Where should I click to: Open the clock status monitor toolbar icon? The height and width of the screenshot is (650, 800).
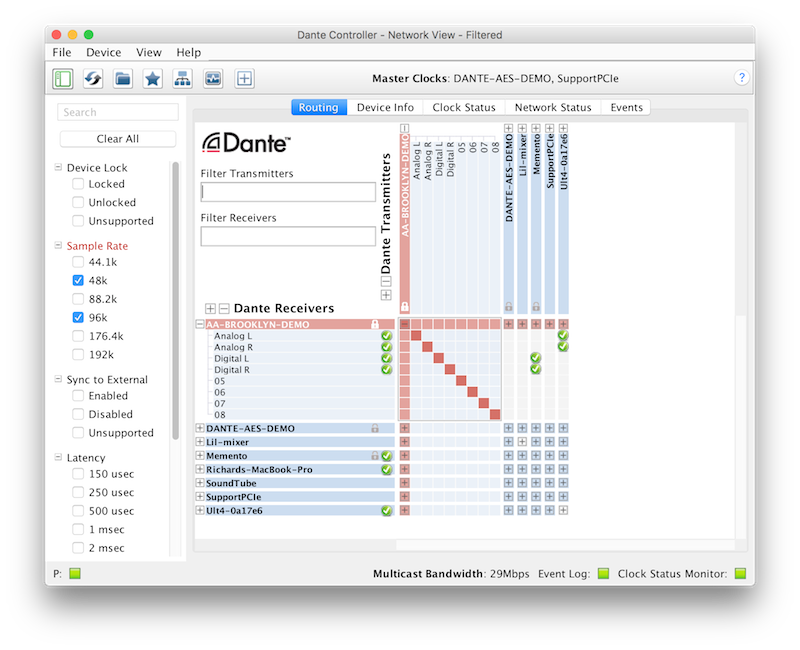tap(213, 79)
